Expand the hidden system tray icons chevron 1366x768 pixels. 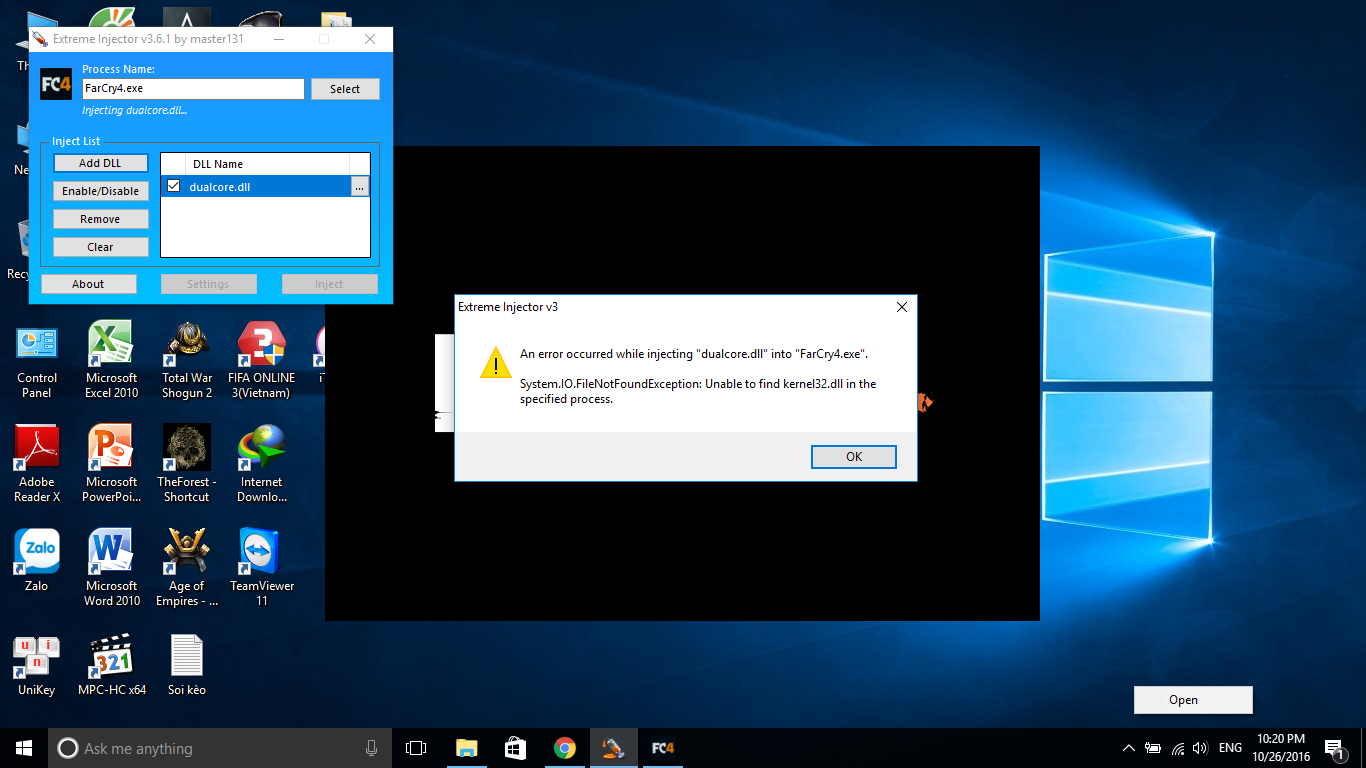[1129, 748]
